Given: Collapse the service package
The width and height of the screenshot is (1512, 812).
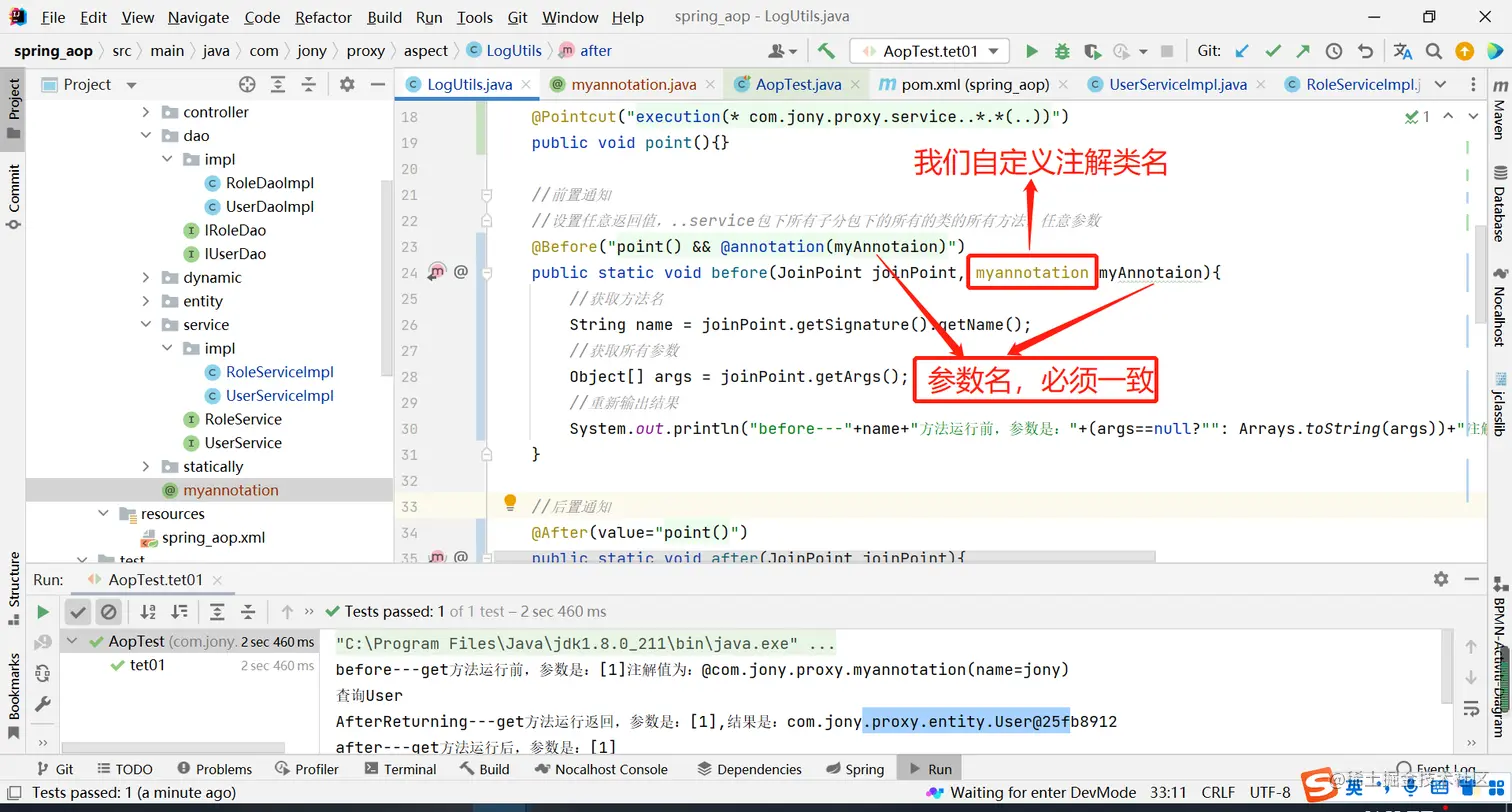Looking at the screenshot, I should click(146, 325).
